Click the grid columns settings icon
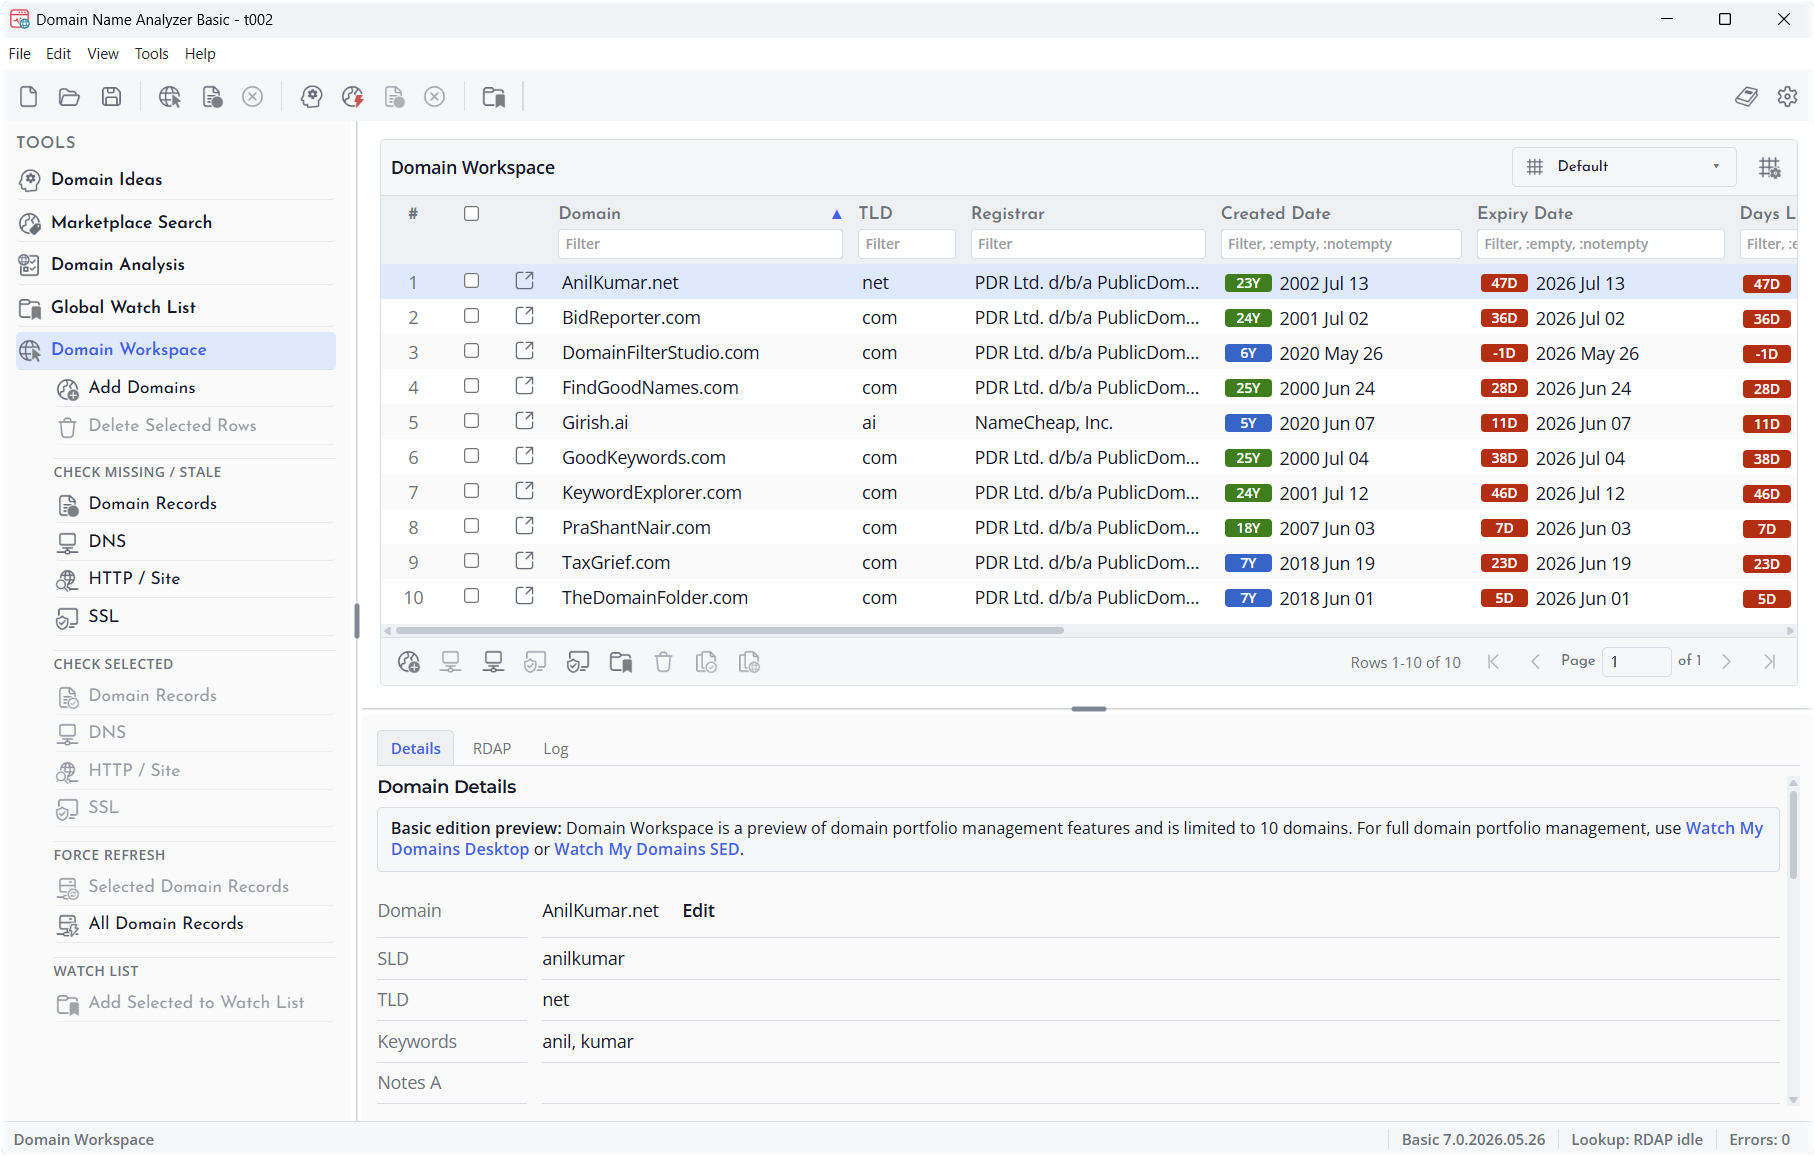 coord(1769,167)
